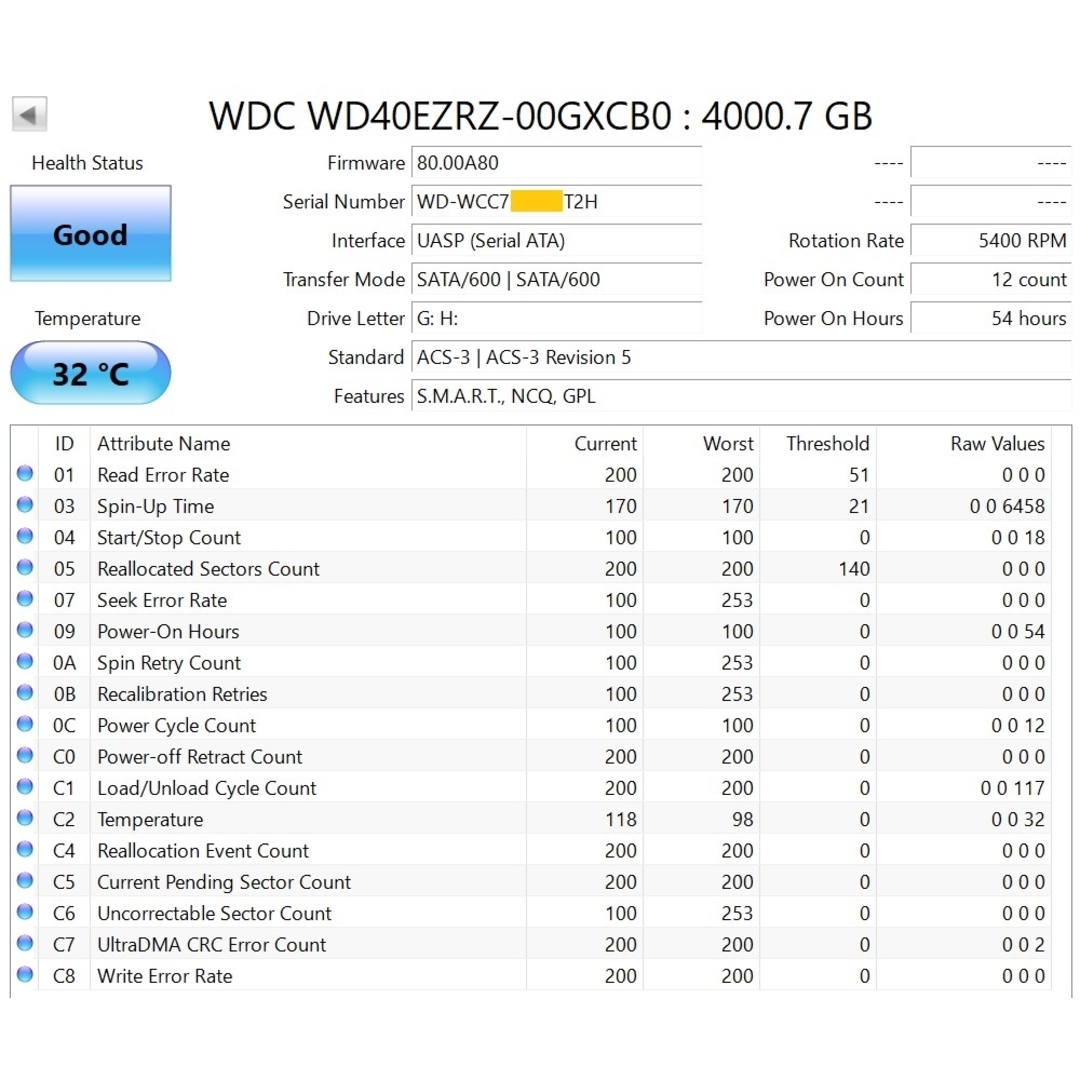Select the Temperature attribute name in the table
Screen dimensions: 1080x1080
[x=150, y=820]
